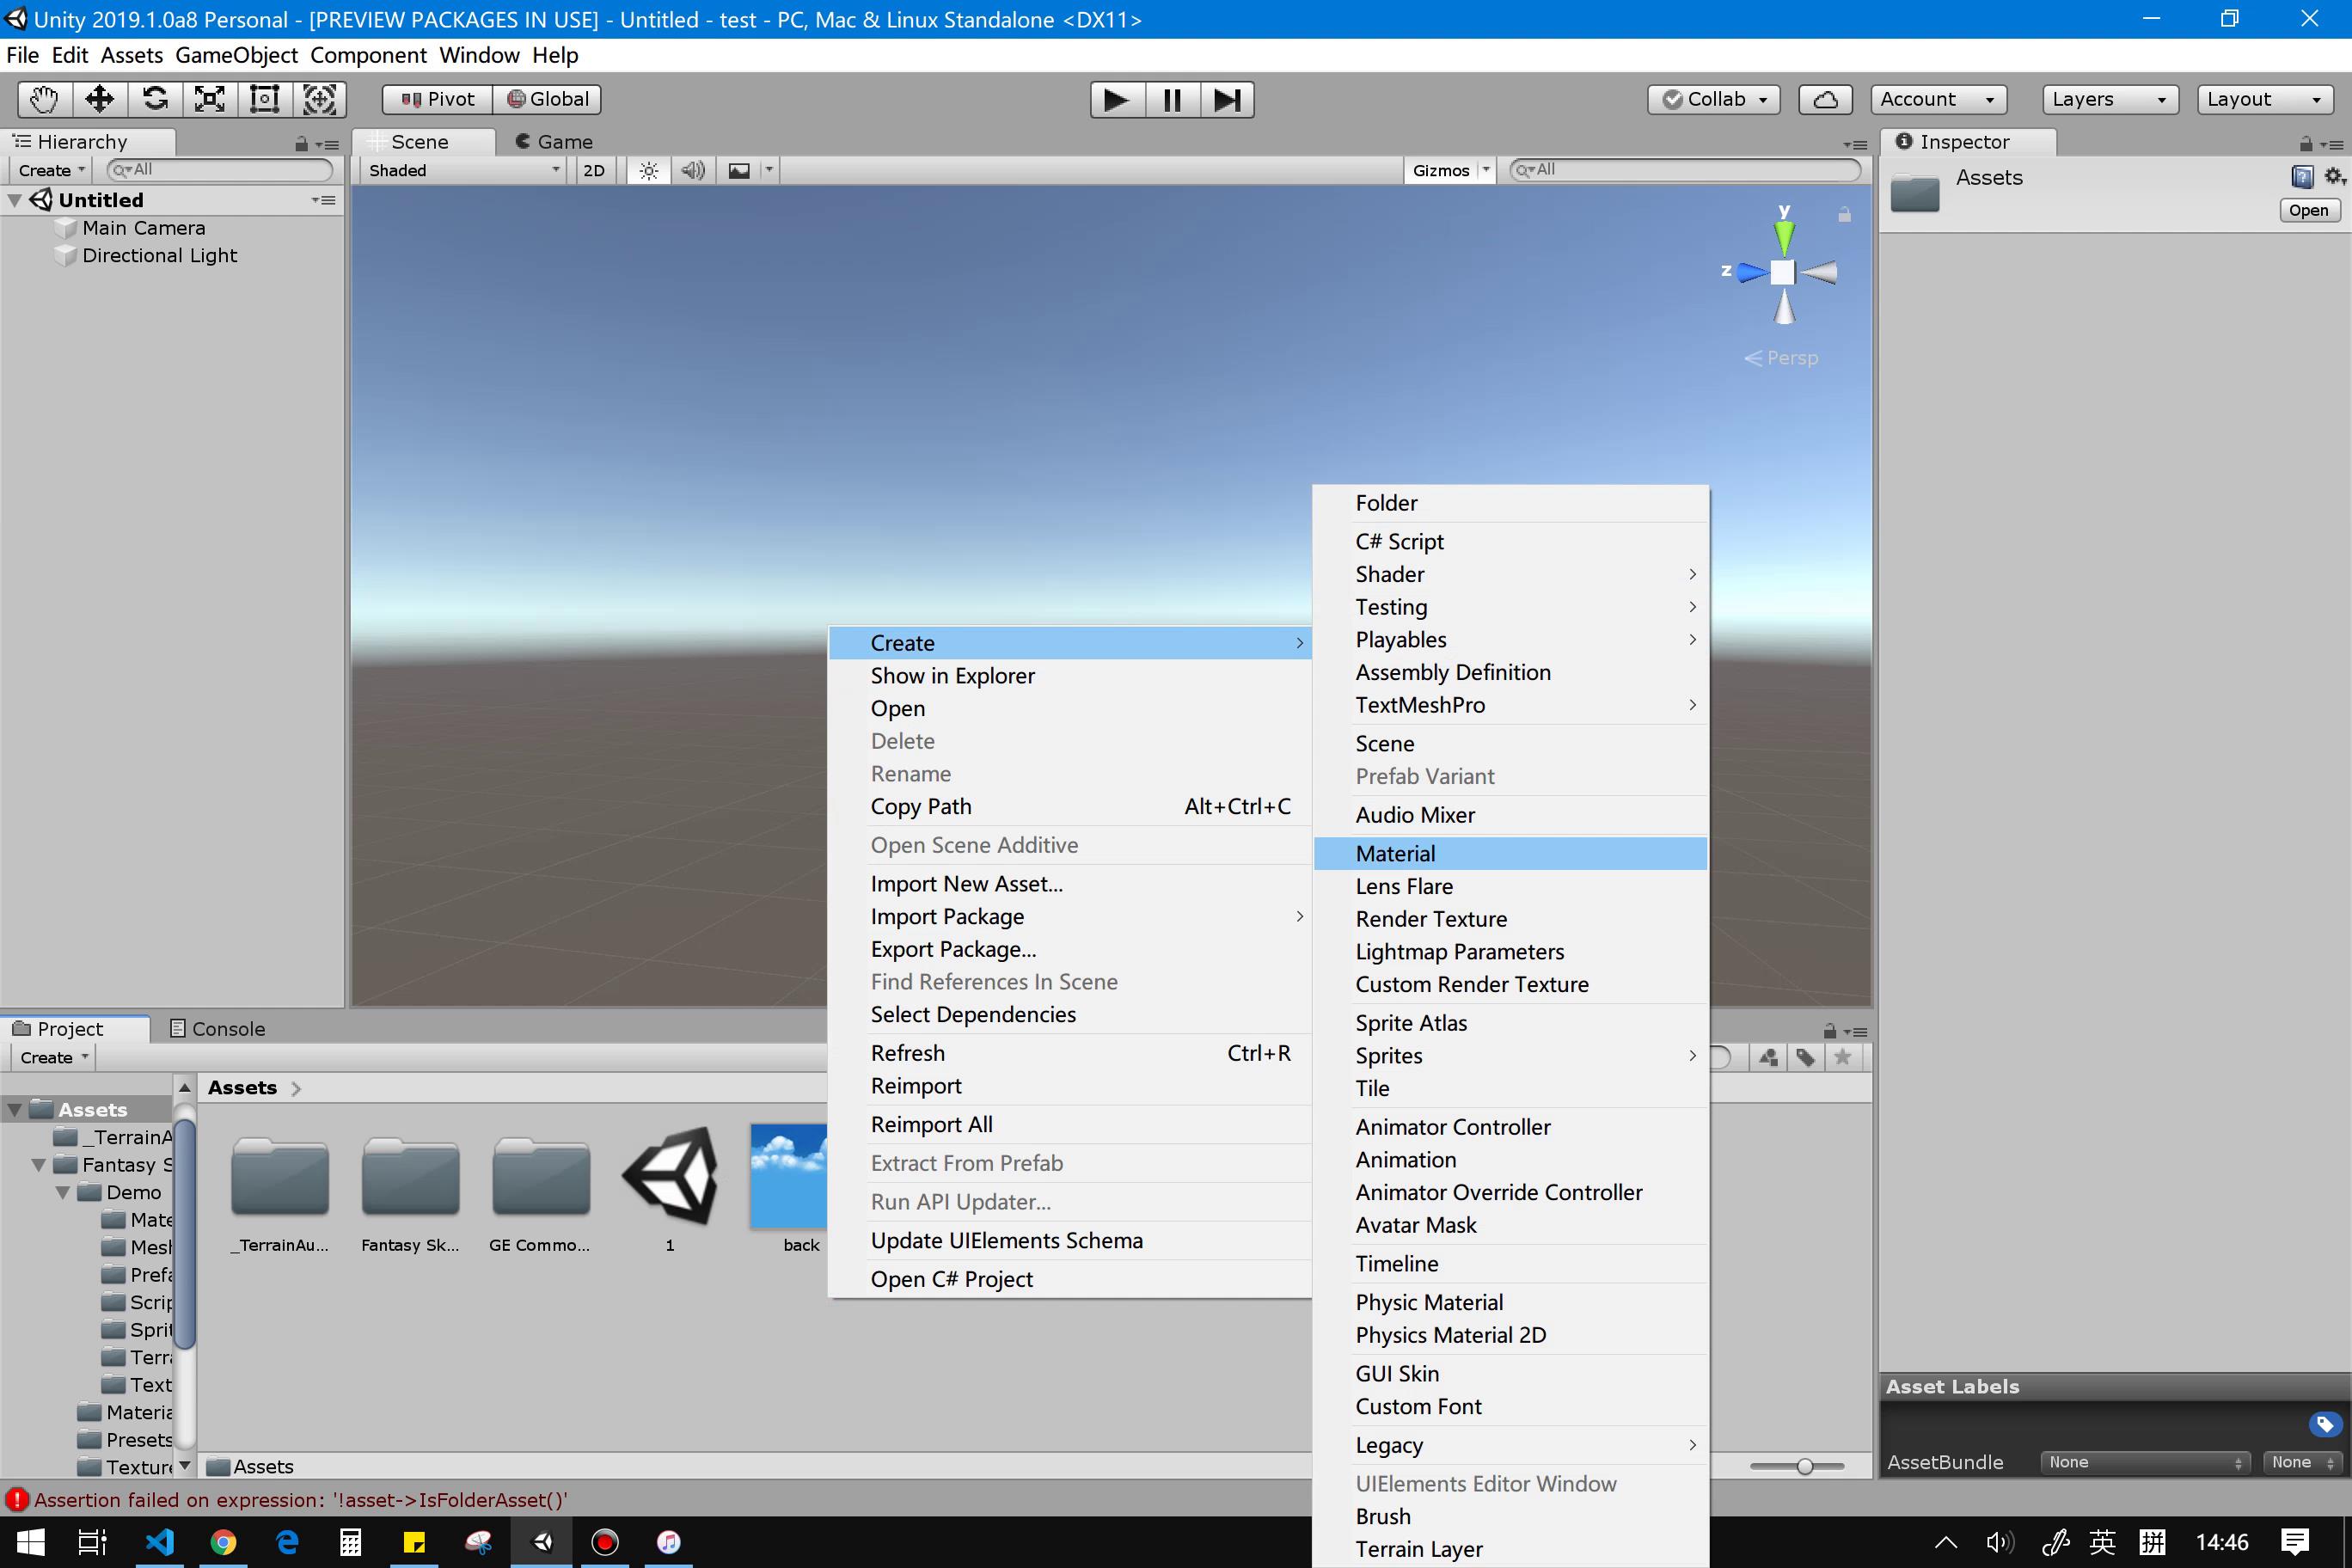
Task: Open Project panel Create dropdown
Action: (x=54, y=1057)
